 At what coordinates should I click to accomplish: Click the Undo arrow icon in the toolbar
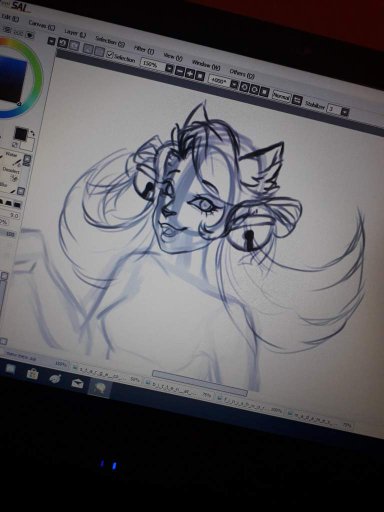click(62, 43)
